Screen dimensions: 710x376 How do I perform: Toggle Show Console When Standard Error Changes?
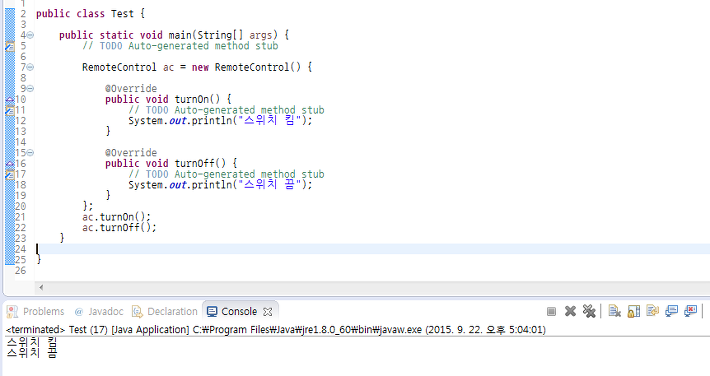pos(691,311)
